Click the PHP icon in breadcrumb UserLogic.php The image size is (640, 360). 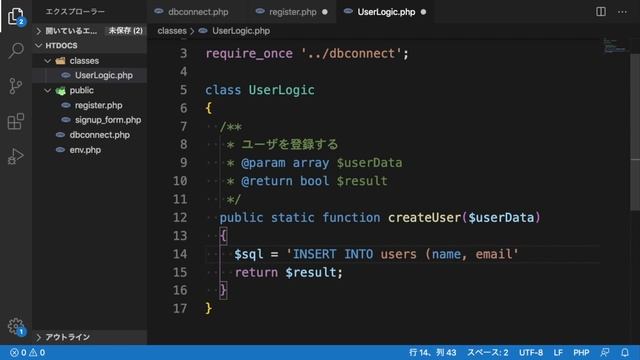(203, 31)
